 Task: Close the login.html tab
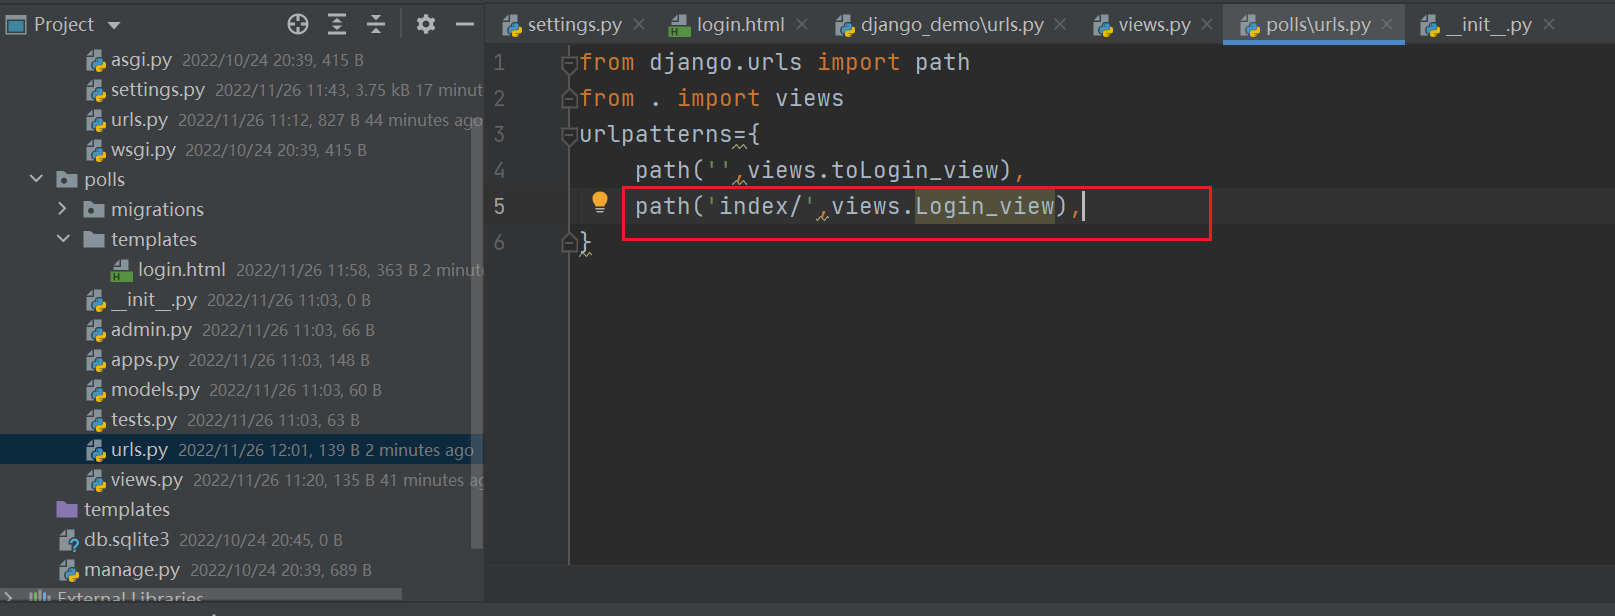tap(803, 24)
